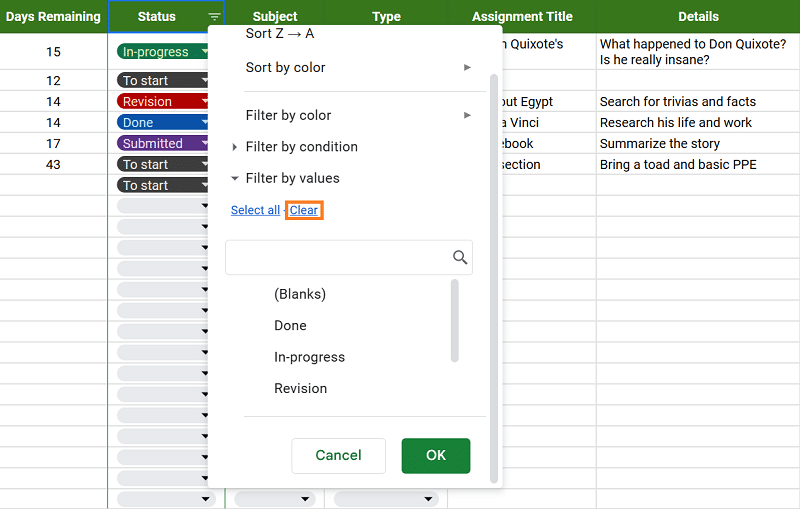This screenshot has width=800, height=511.
Task: Open the Sort by color submenu arrow
Action: click(467, 68)
